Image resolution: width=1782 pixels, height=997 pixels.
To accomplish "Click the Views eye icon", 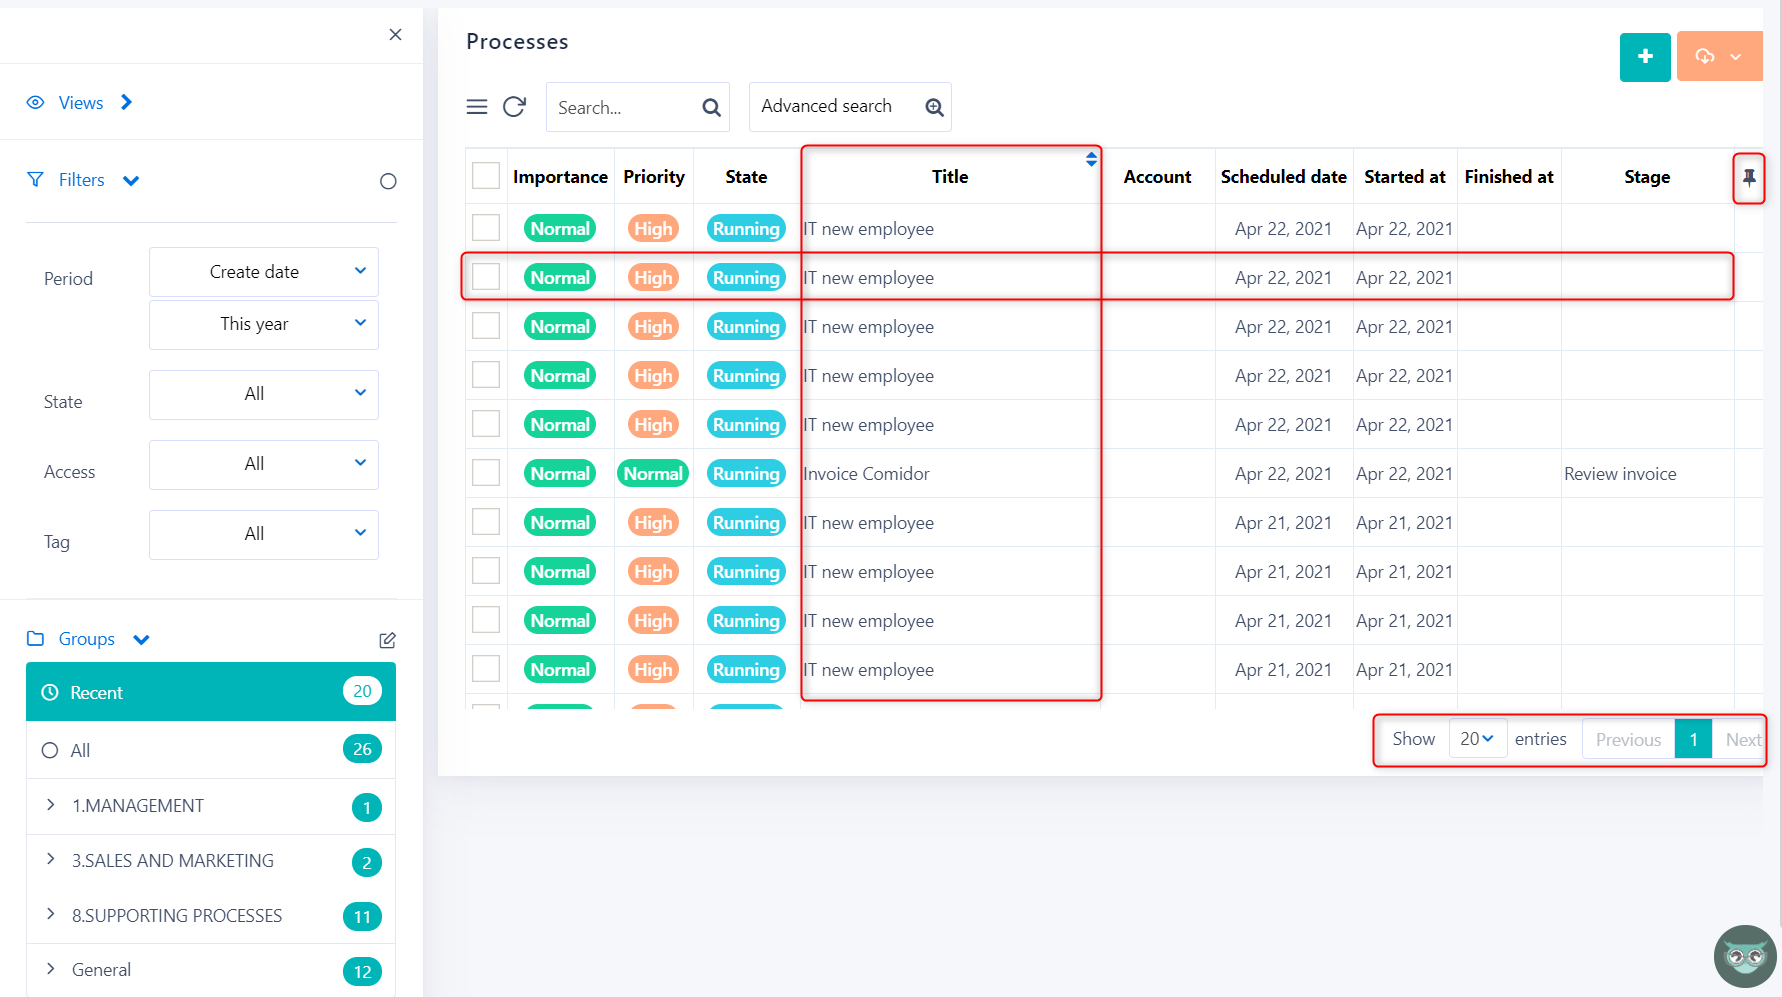I will tap(35, 103).
